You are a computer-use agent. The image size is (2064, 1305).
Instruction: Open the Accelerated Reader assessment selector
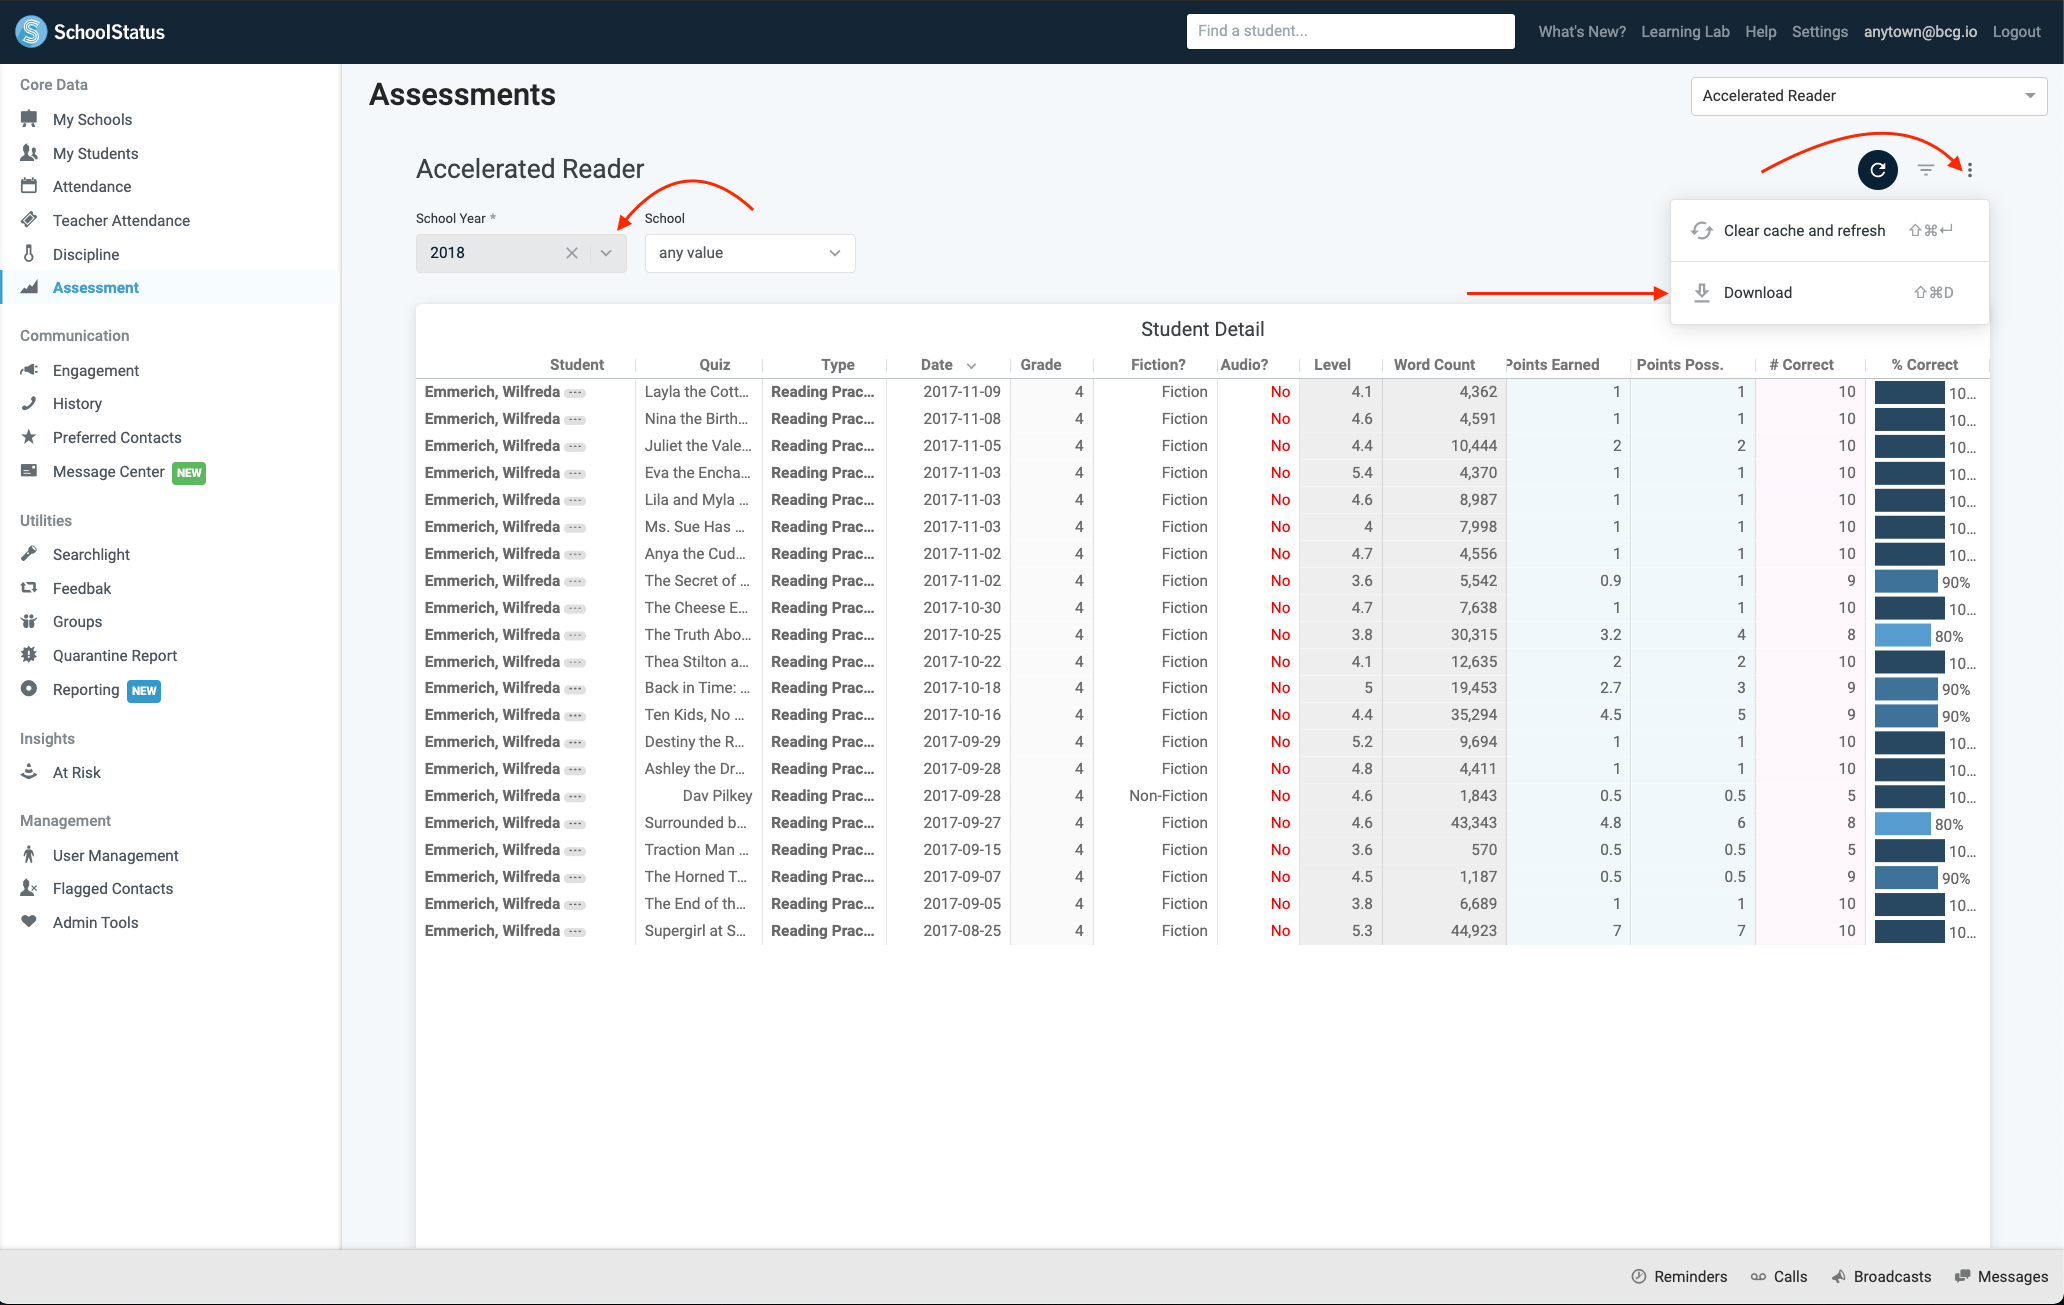(1868, 96)
